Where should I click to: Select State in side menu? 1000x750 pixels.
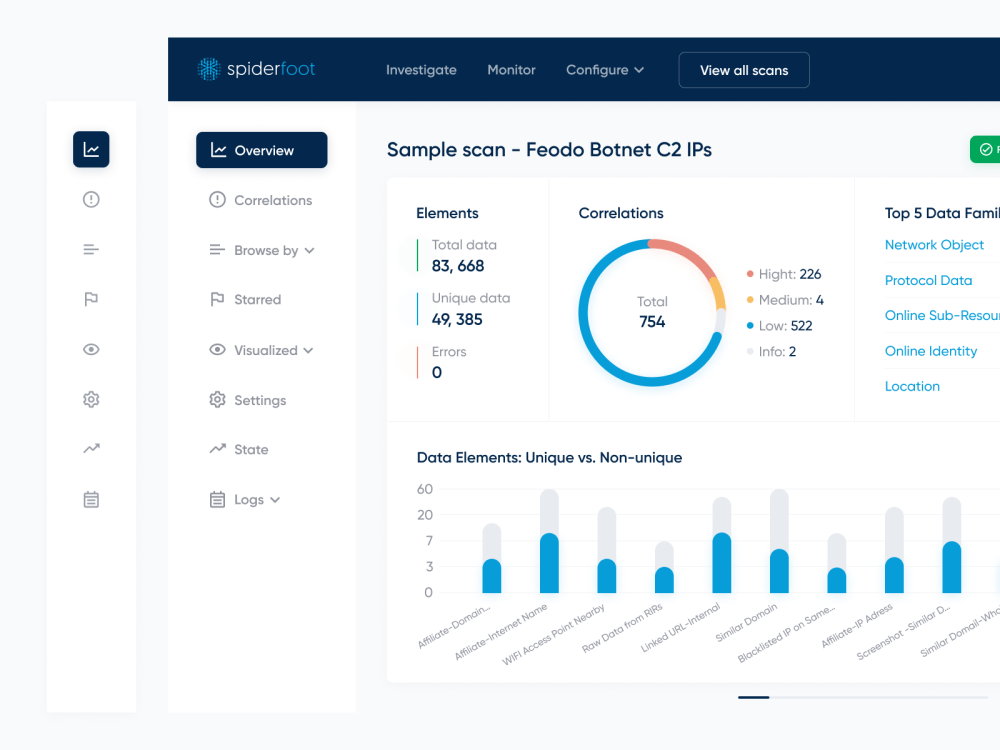[x=239, y=450]
